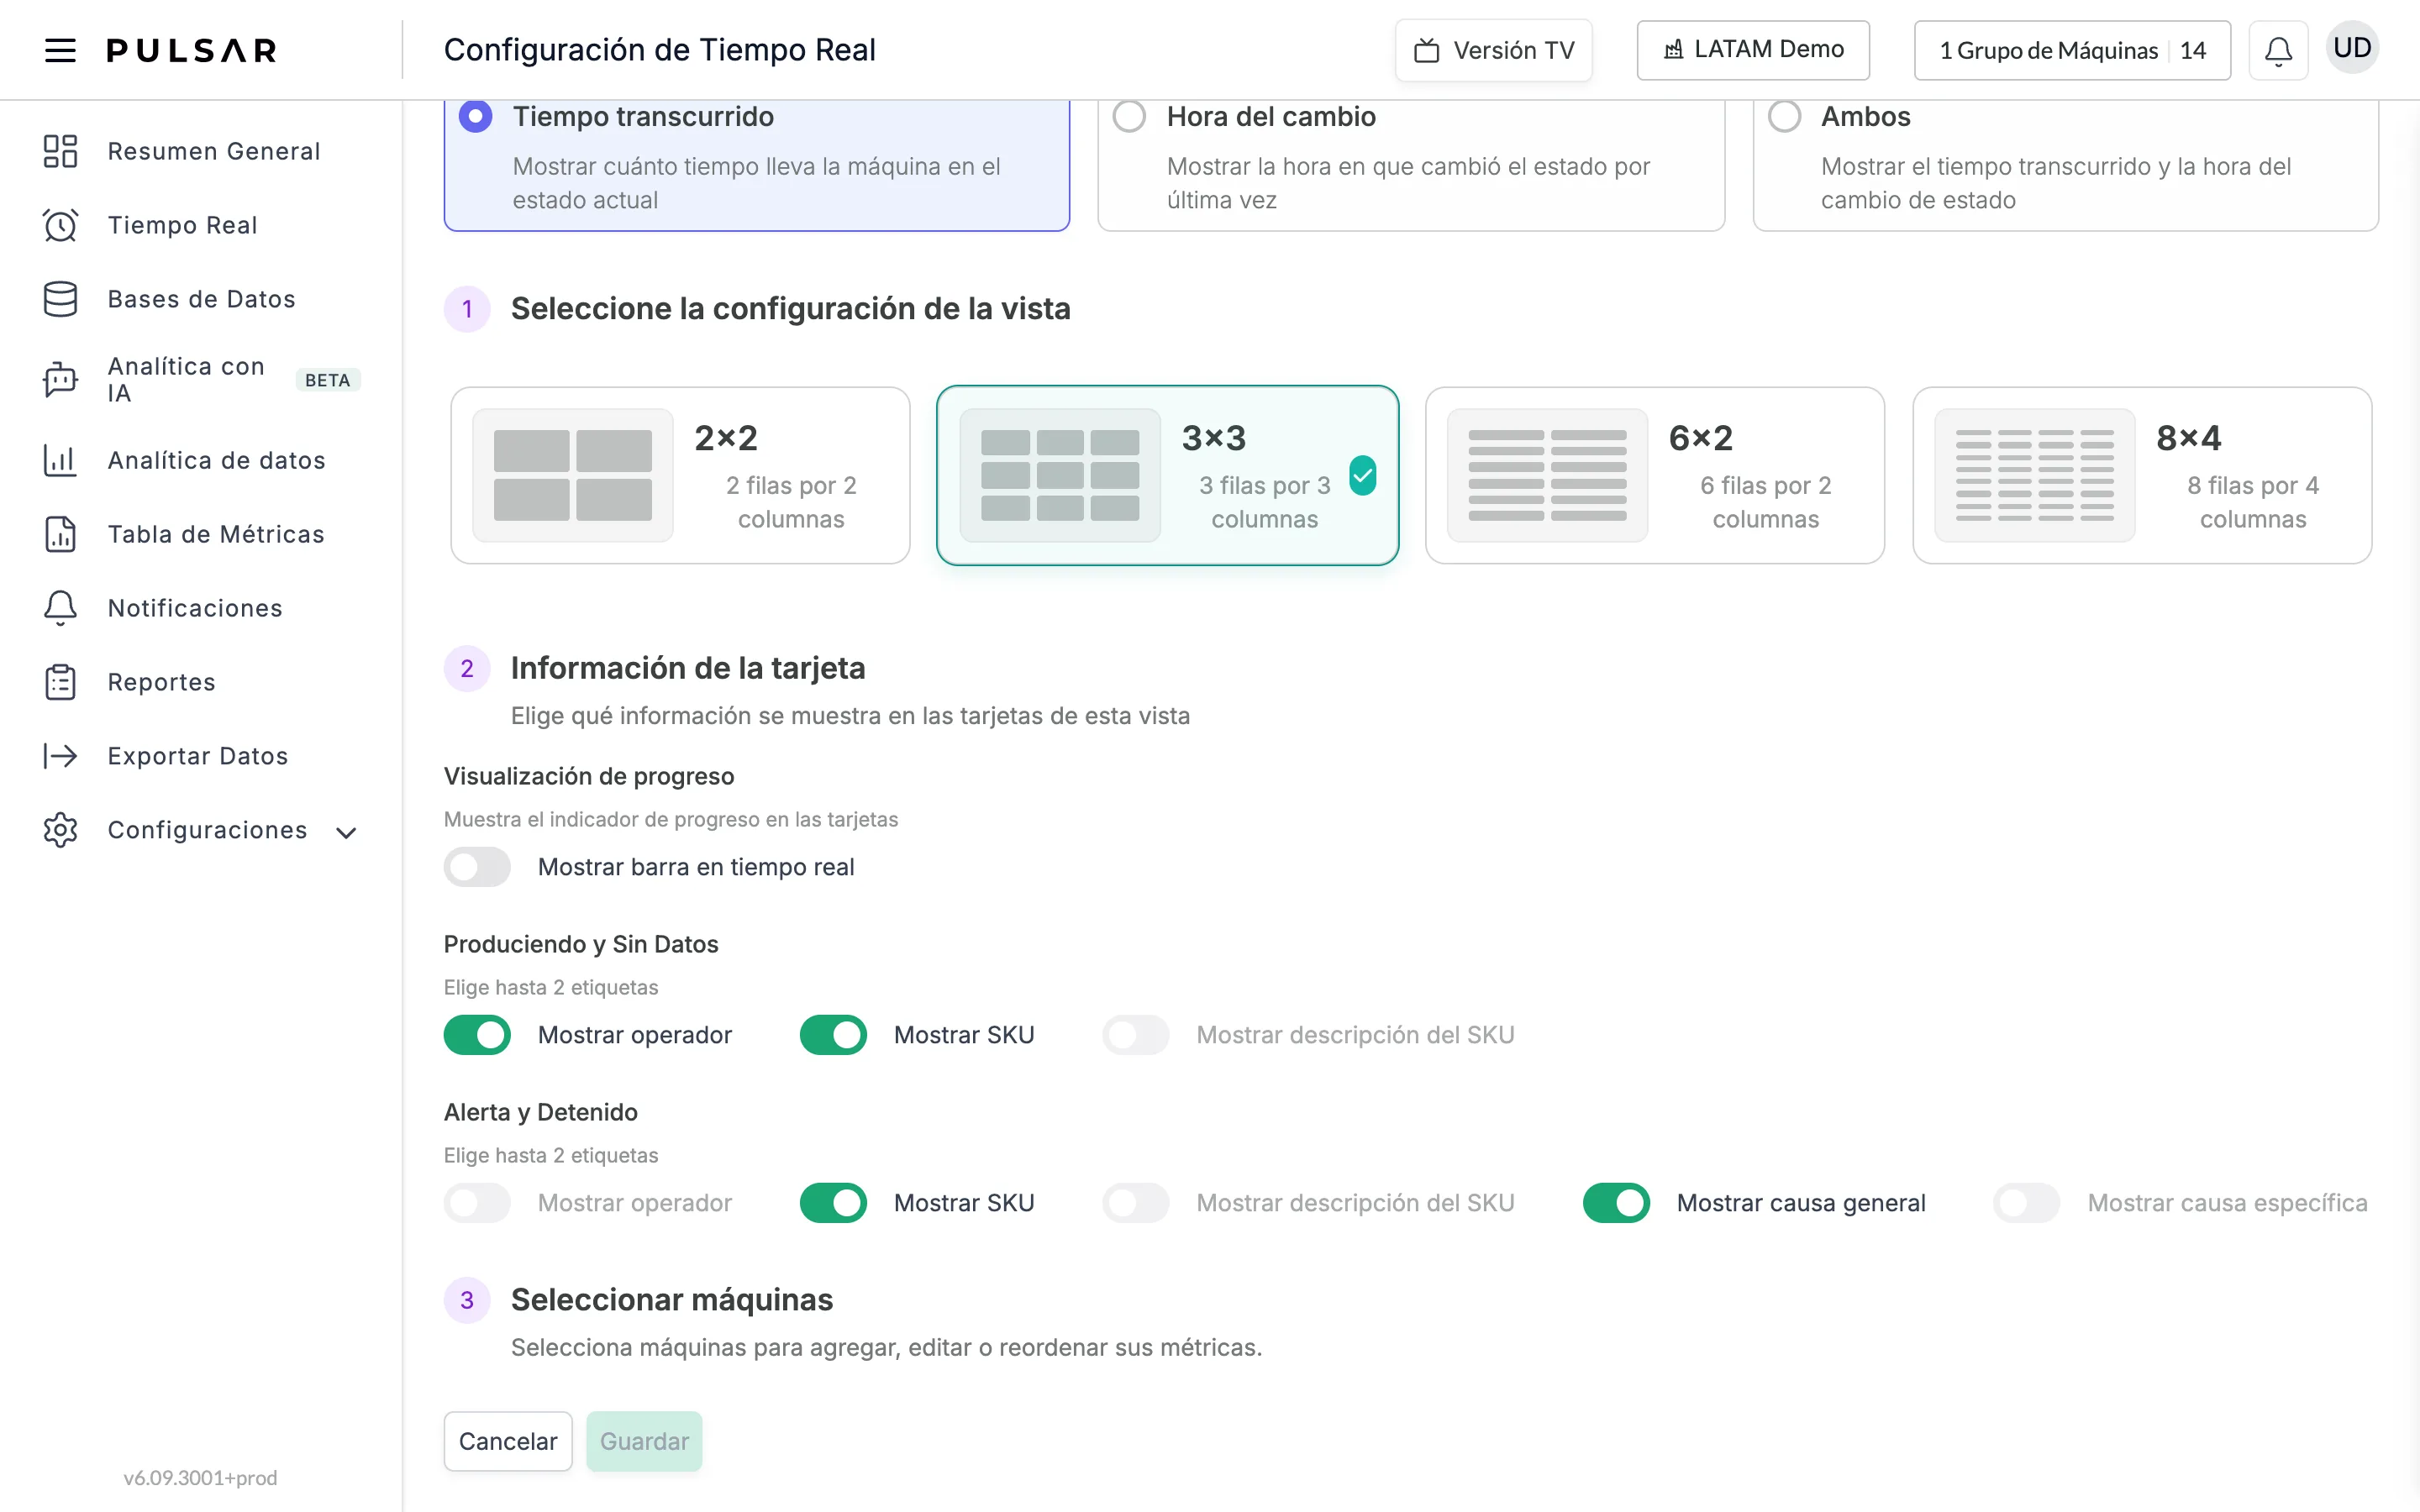Select Tiempo transcurrido radio option
2420x1512 pixels.
click(x=475, y=117)
